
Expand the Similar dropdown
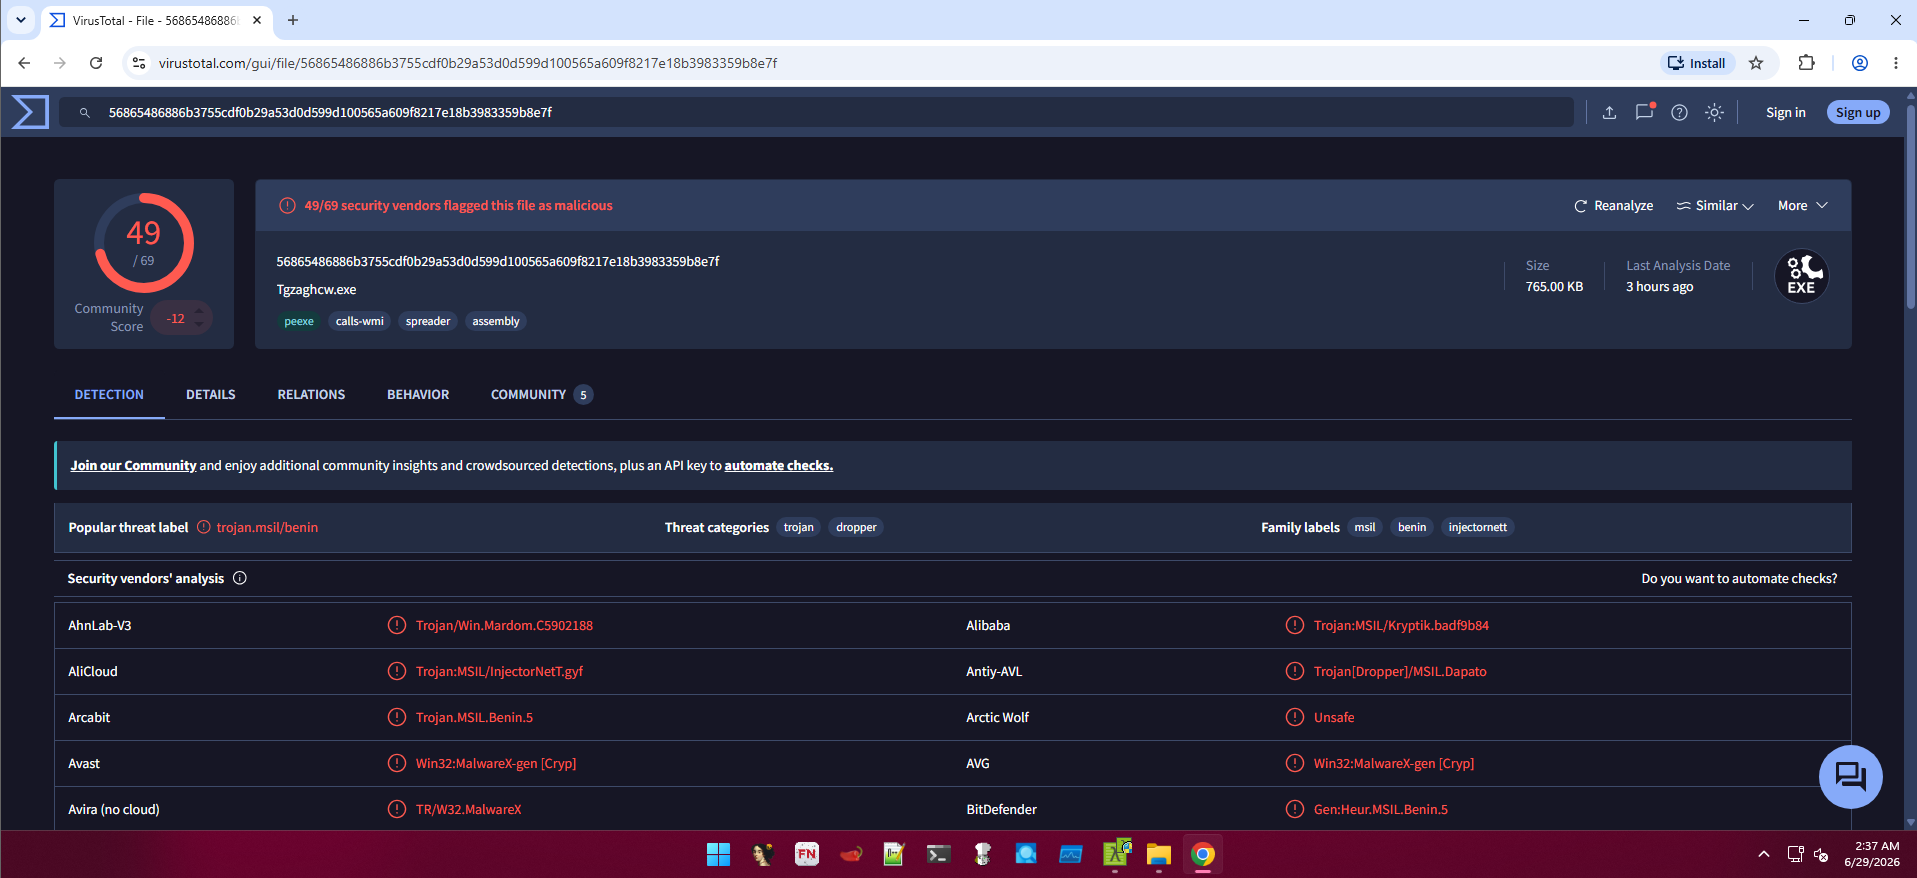tap(1715, 206)
